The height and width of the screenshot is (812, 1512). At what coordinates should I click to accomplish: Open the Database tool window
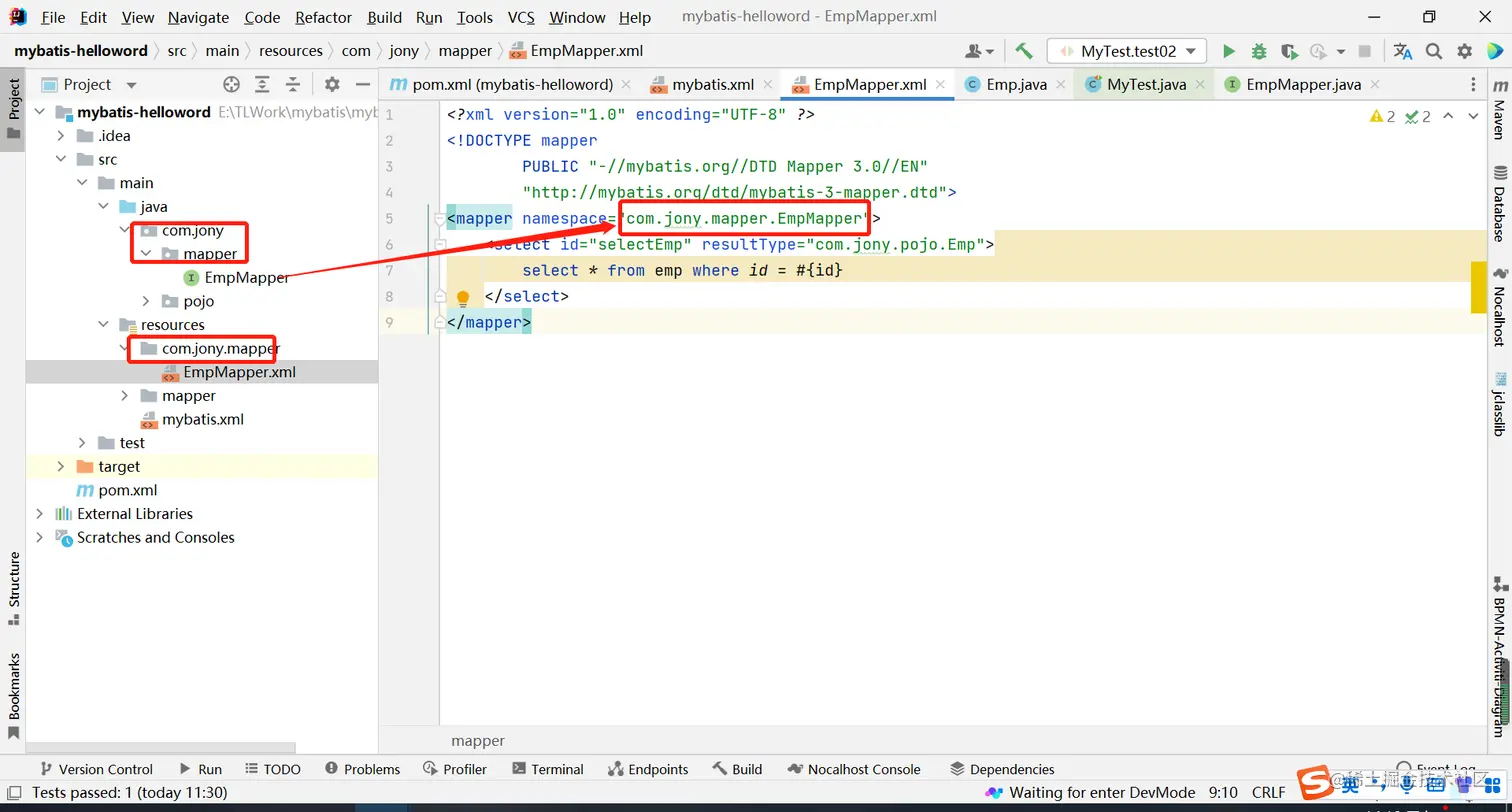tap(1499, 203)
